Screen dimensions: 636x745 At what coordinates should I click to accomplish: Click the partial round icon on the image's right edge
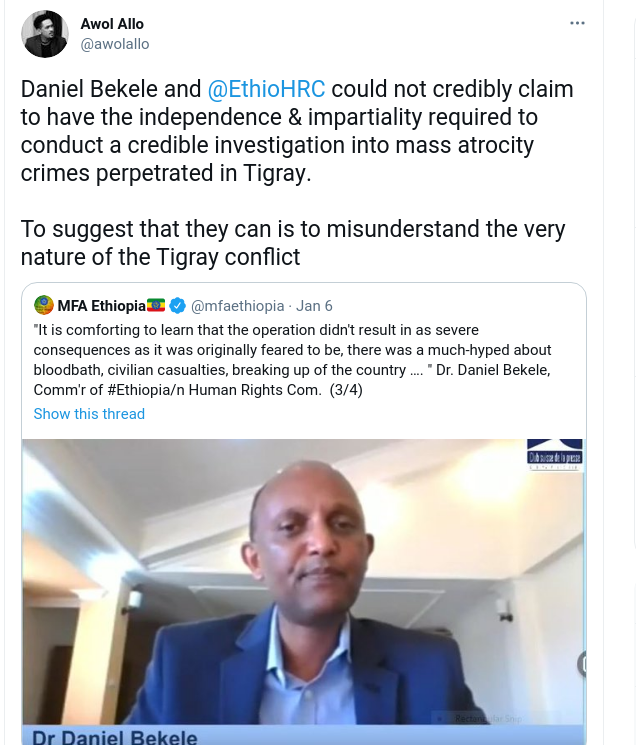pos(582,664)
